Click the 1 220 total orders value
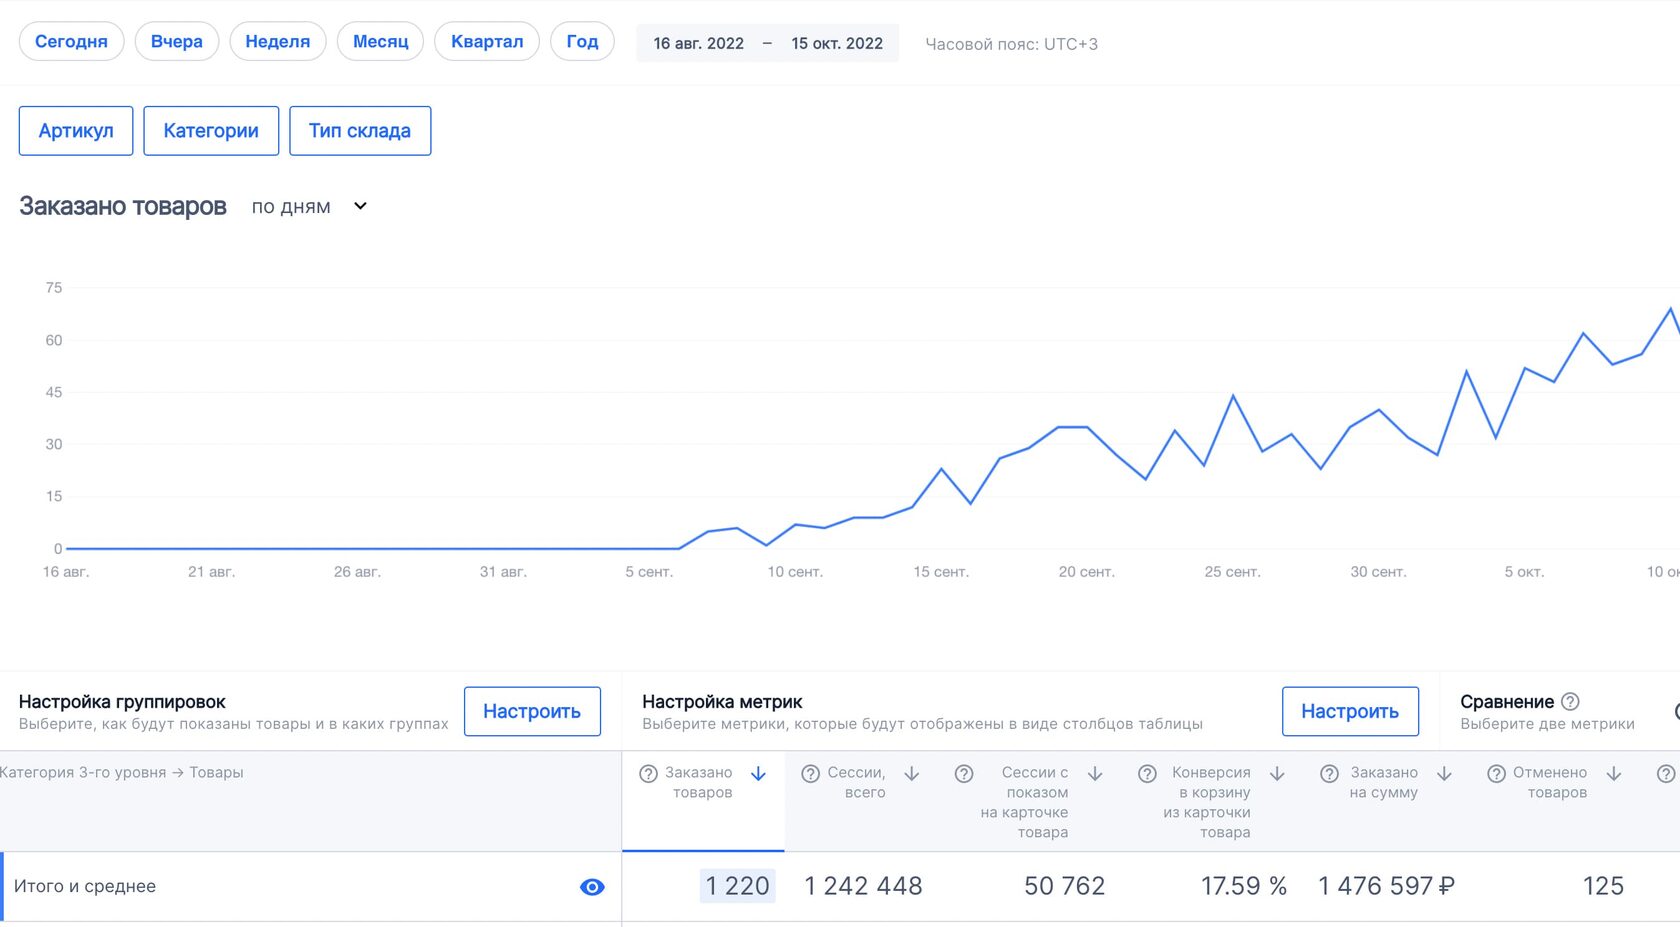The height and width of the screenshot is (927, 1680). pyautogui.click(x=737, y=886)
